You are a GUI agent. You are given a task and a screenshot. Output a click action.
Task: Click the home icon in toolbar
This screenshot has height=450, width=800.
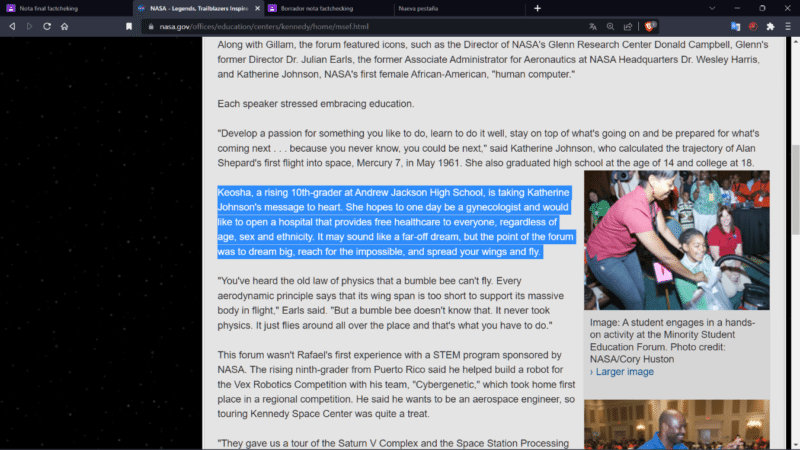click(x=65, y=26)
